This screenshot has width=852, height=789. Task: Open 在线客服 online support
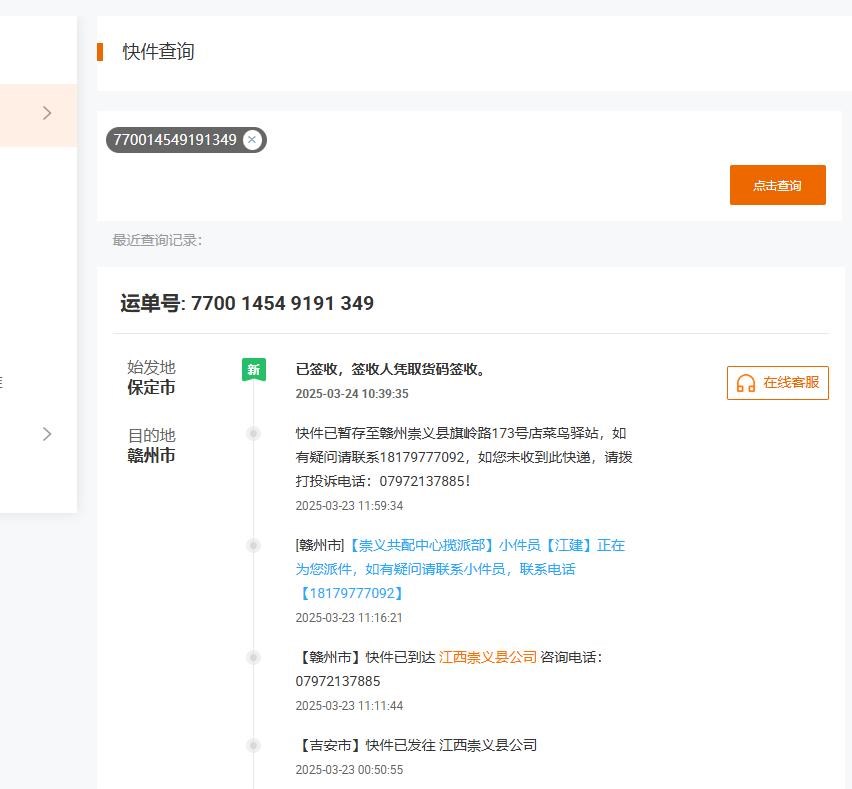tap(778, 383)
